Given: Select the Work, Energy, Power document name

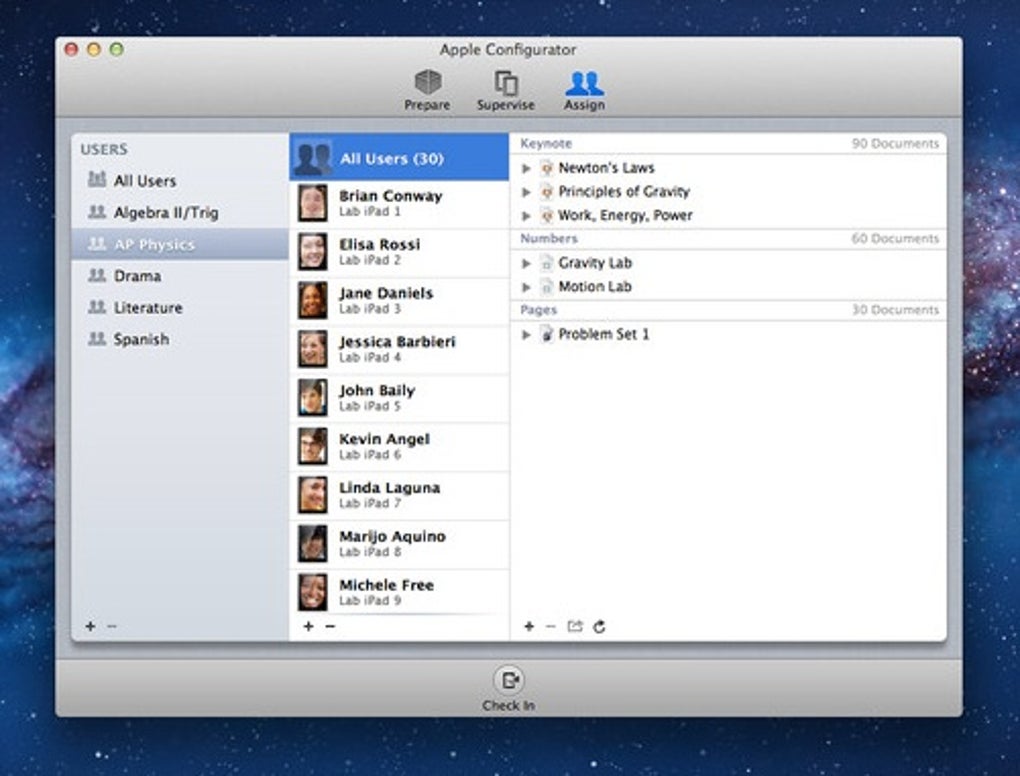Looking at the screenshot, I should [x=625, y=215].
